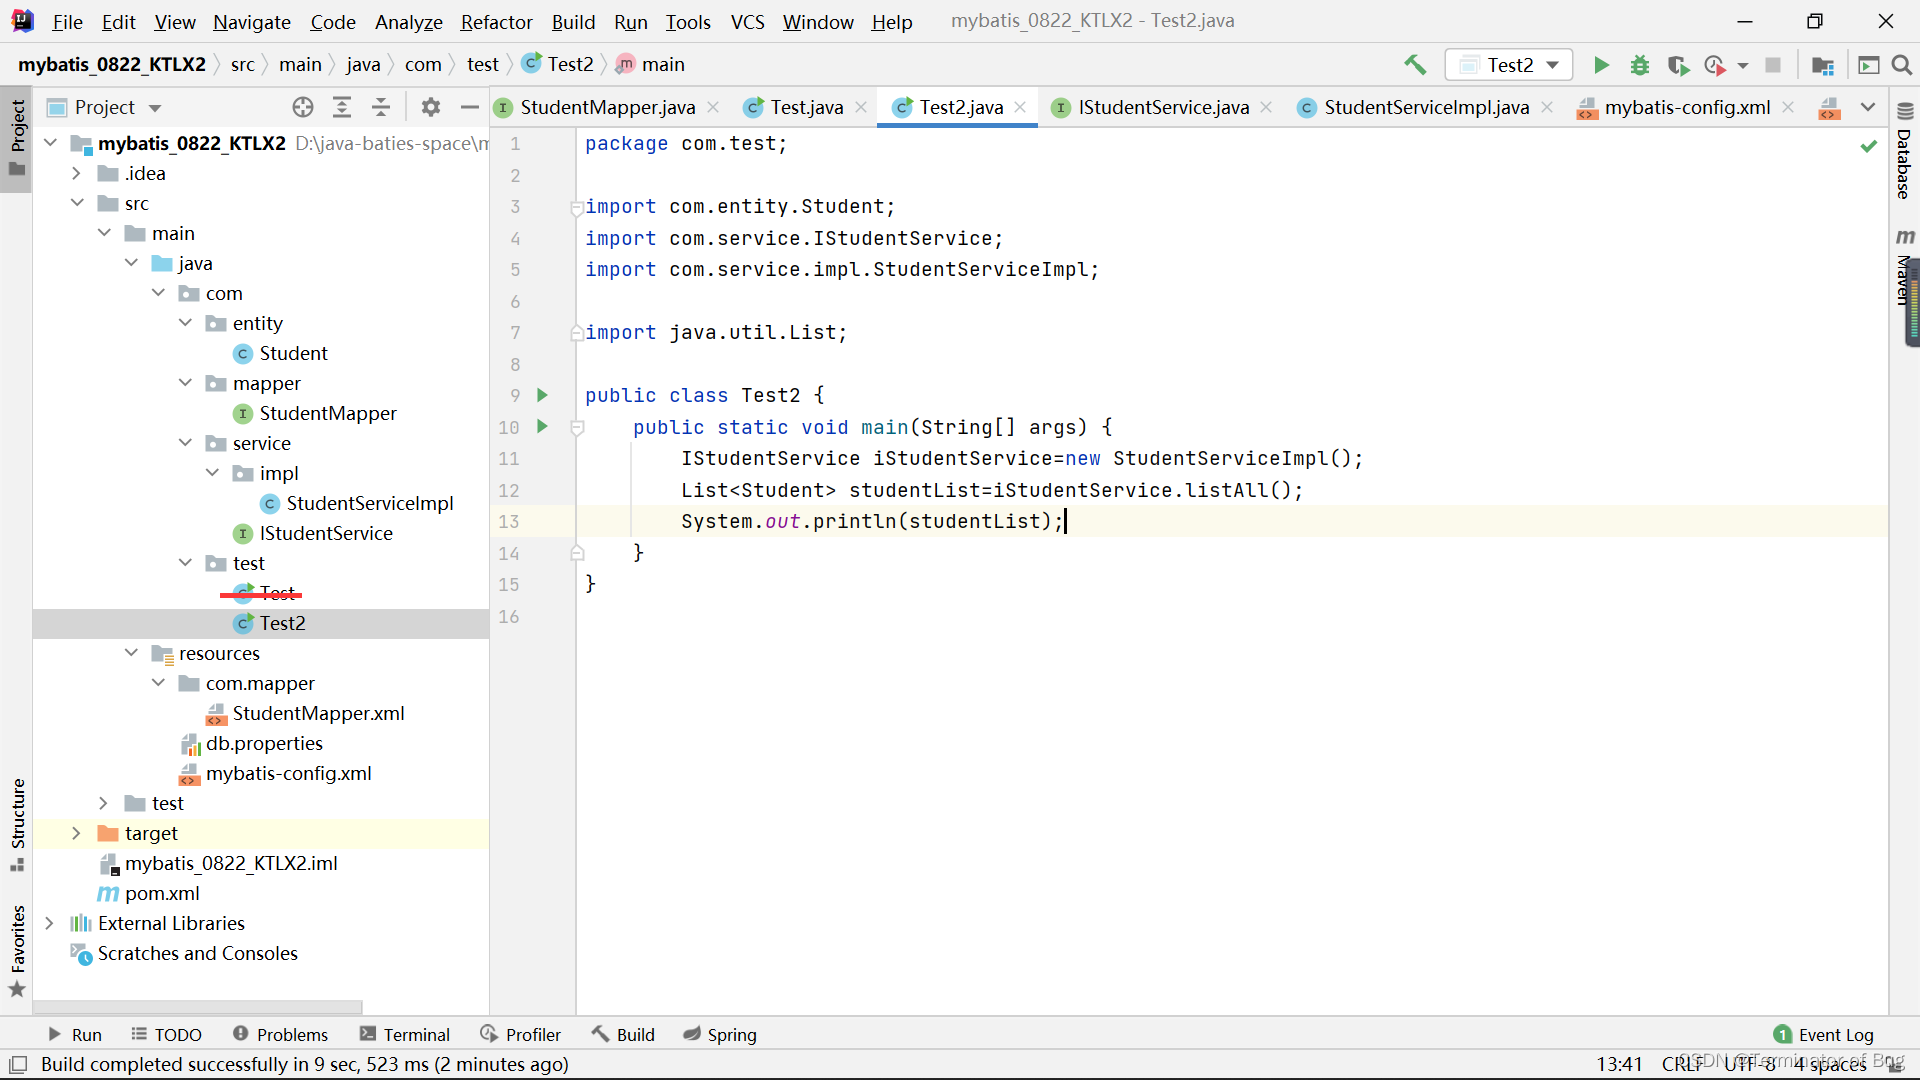Click the Project panel horizontal scrollbar
The height and width of the screenshot is (1080, 1920).
(x=197, y=1007)
